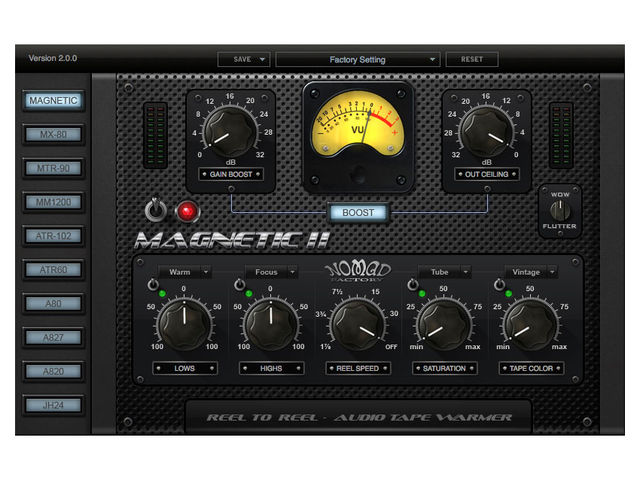The image size is (640, 480).
Task: Toggle the SATURATION section power switch
Action: tap(413, 284)
